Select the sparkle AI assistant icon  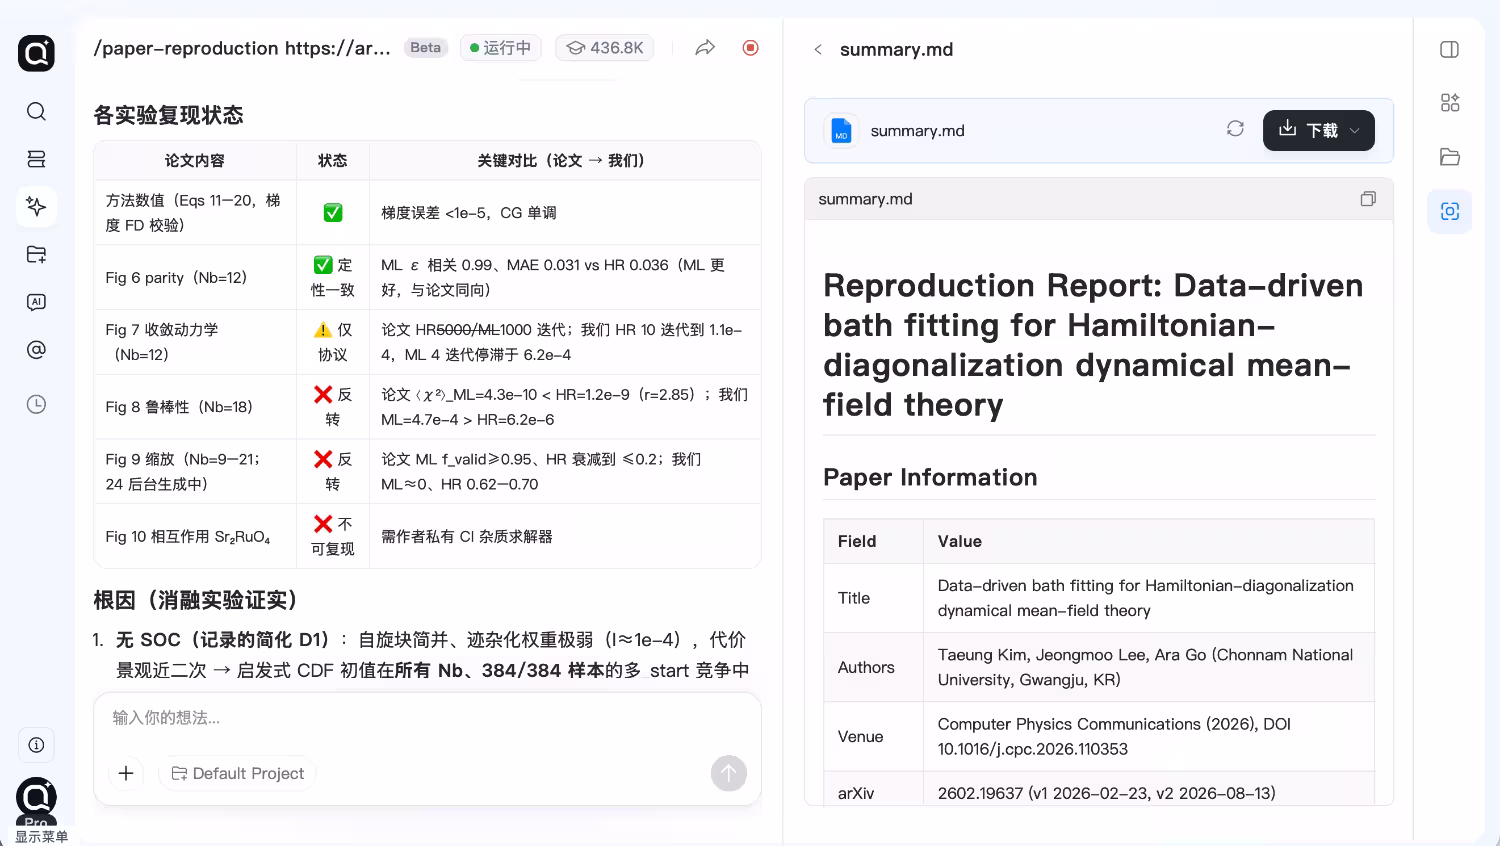(36, 206)
